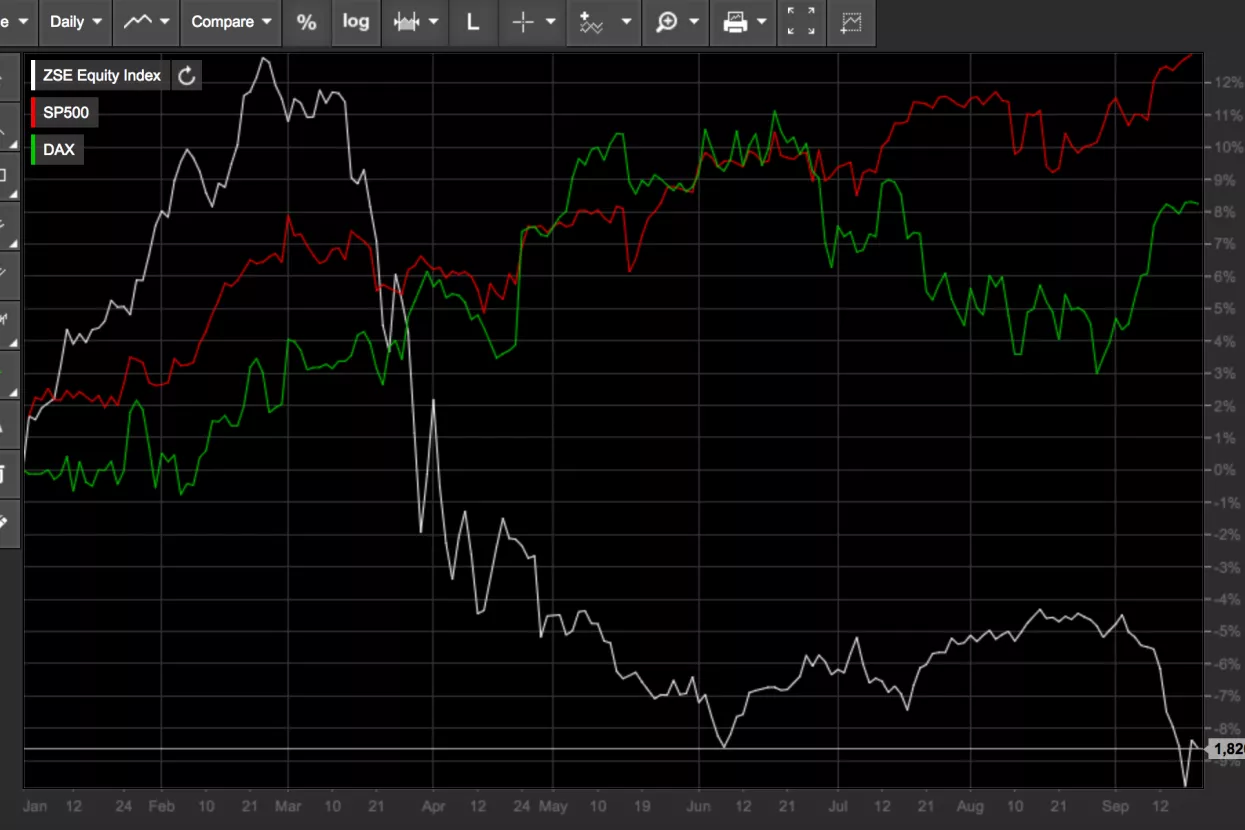This screenshot has width=1245, height=830.
Task: Enter fullscreen with the expand arrows icon
Action: [x=801, y=22]
